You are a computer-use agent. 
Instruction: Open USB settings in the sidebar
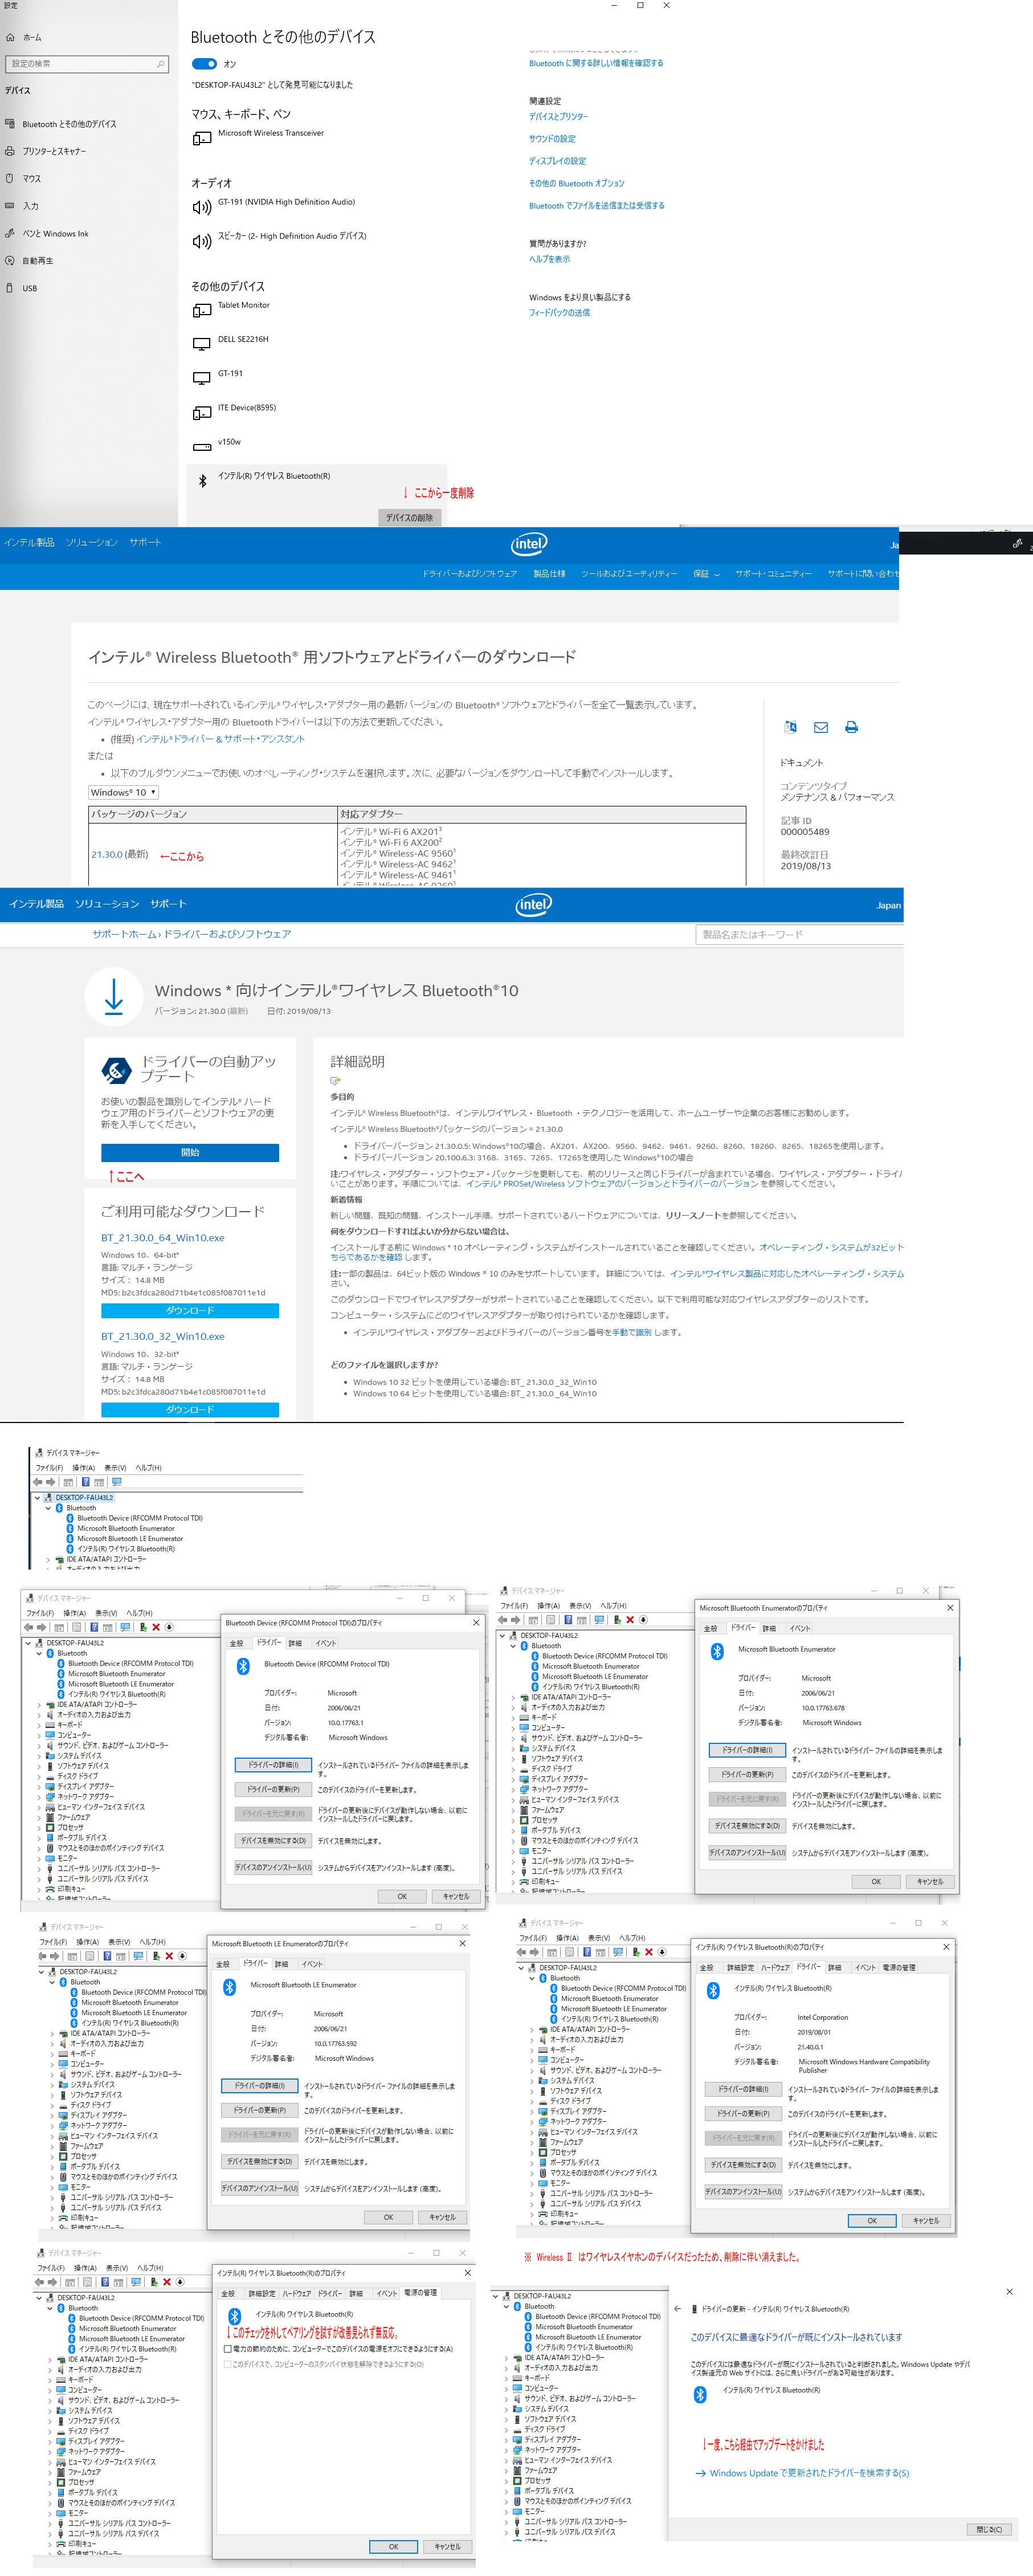point(21,288)
